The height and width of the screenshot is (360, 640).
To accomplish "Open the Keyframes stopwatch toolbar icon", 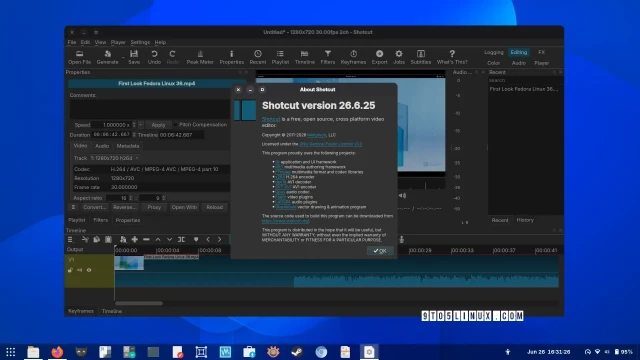I will coord(353,57).
